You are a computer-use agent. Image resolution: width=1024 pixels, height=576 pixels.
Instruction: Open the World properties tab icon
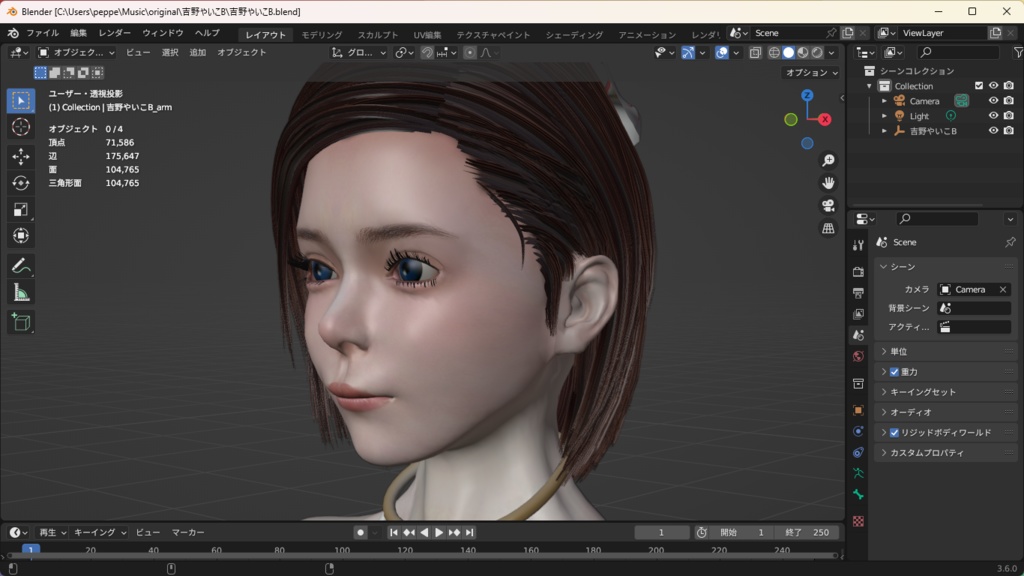(858, 357)
